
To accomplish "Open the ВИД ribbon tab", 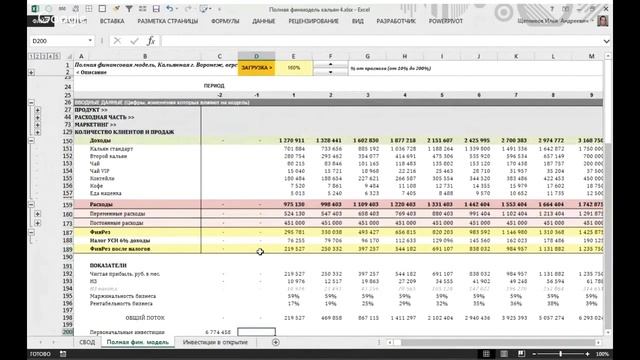I will pyautogui.click(x=358, y=21).
